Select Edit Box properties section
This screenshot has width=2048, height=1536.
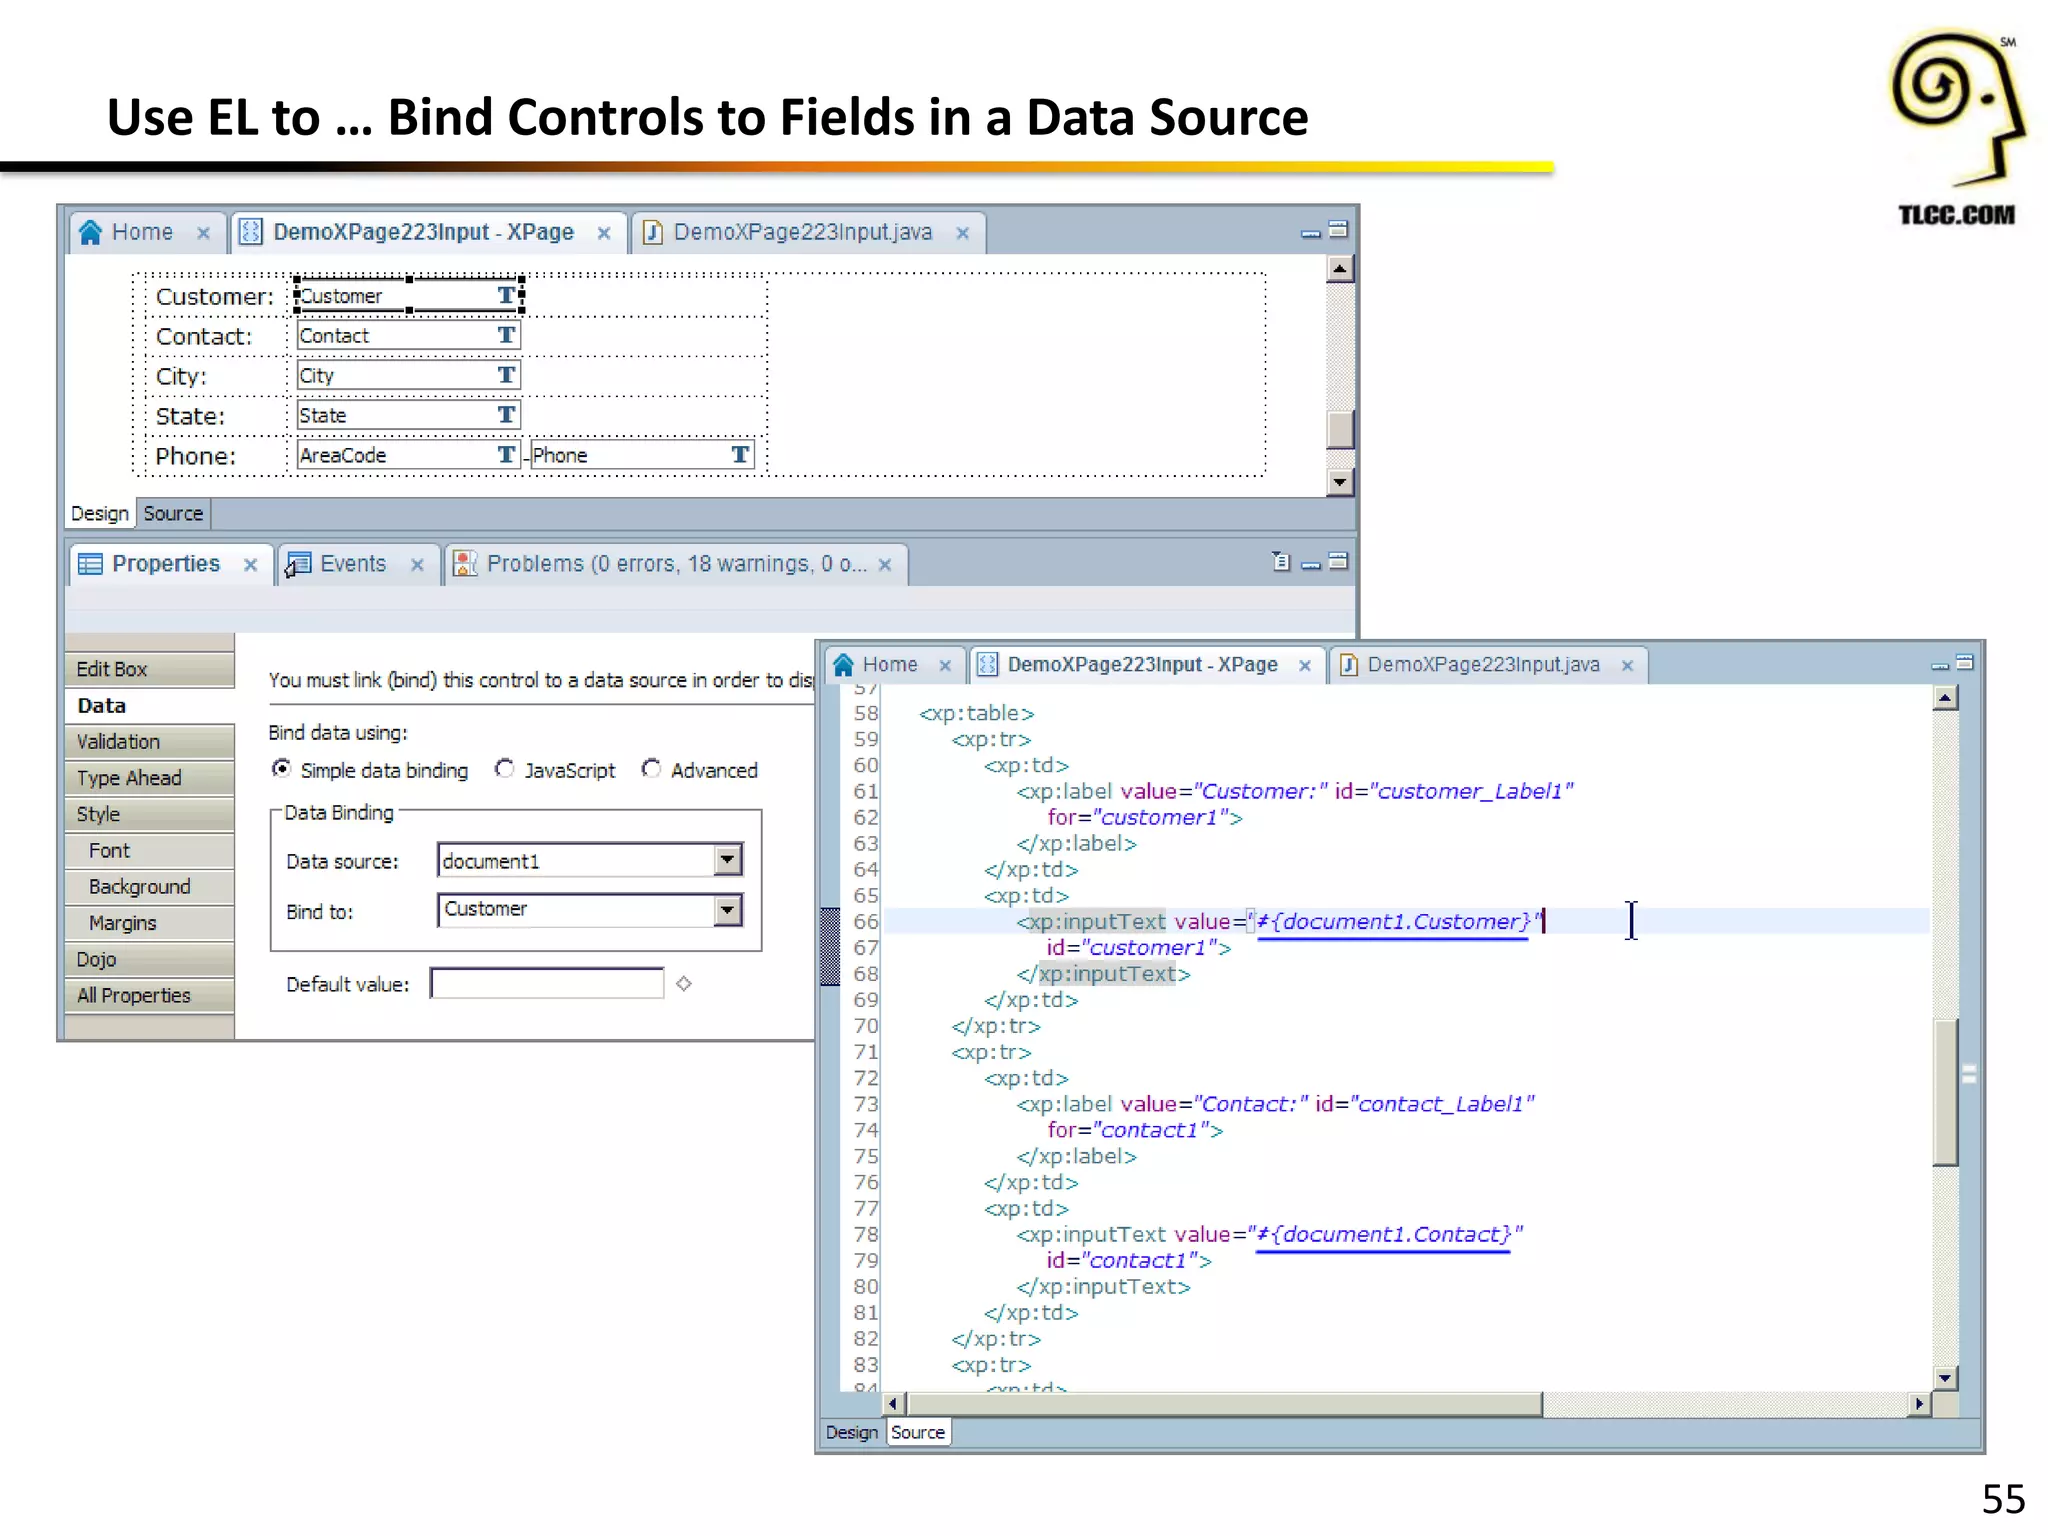150,669
